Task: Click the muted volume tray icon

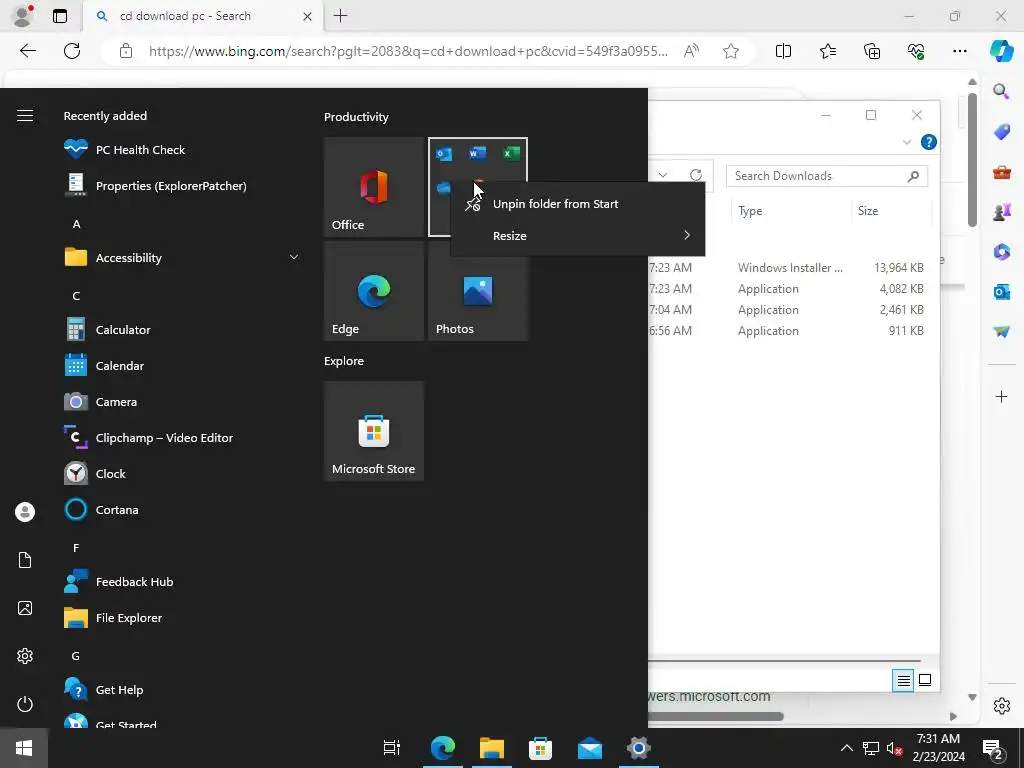Action: point(895,748)
